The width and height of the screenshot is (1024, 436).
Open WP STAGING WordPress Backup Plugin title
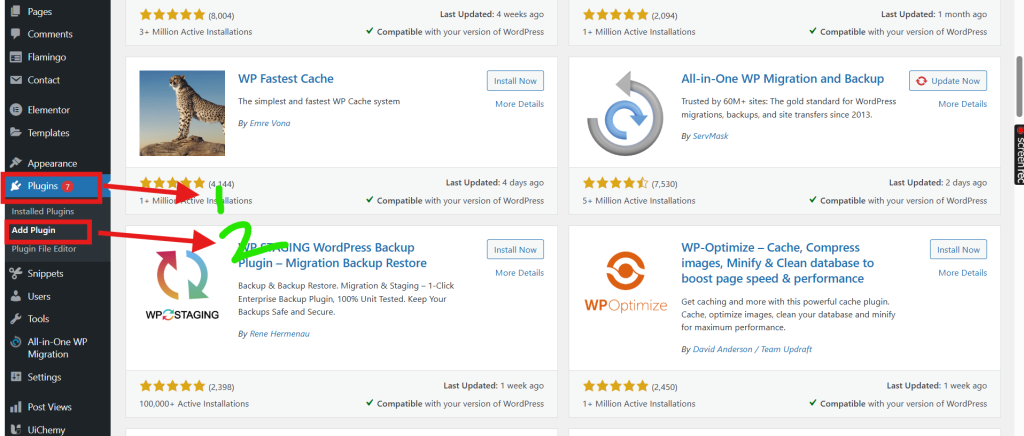tap(332, 255)
